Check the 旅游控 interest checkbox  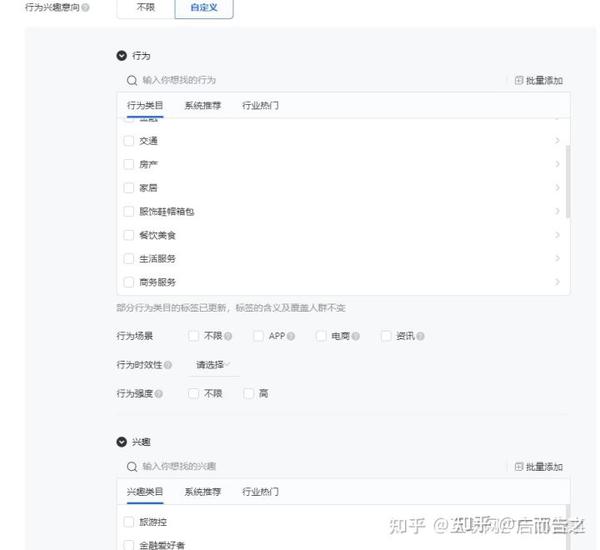point(129,522)
